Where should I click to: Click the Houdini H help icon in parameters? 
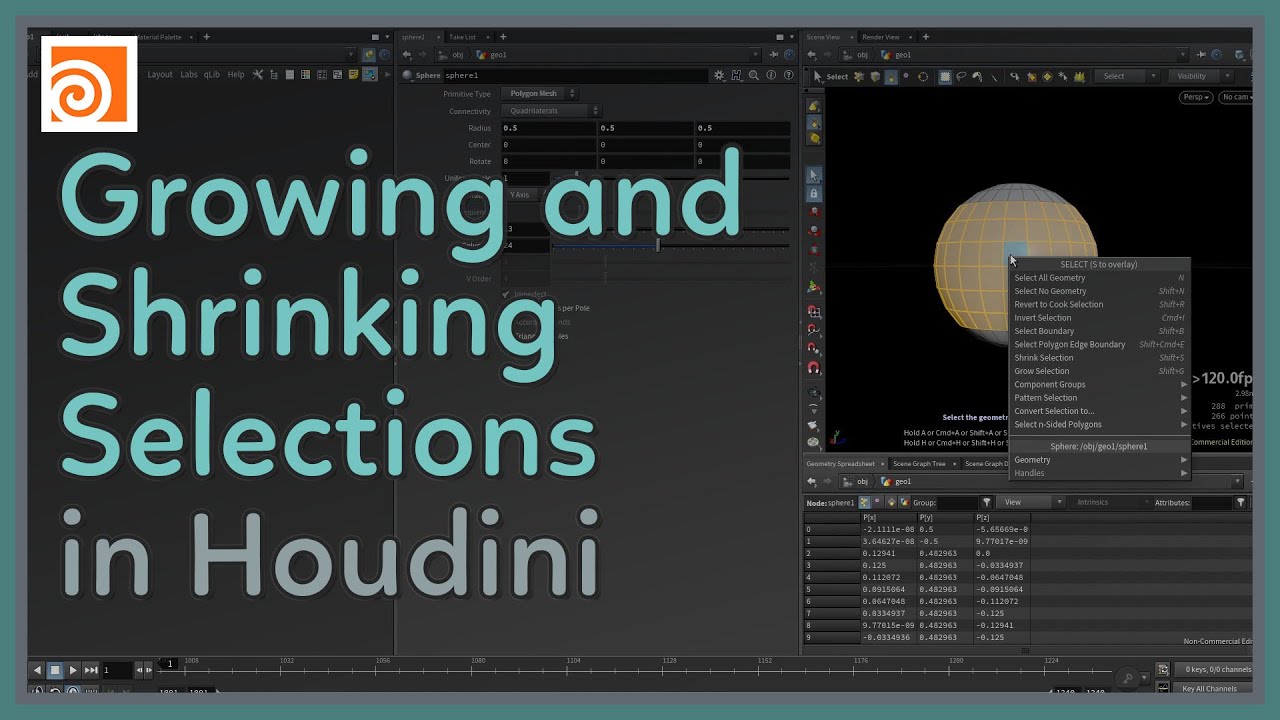pos(736,75)
